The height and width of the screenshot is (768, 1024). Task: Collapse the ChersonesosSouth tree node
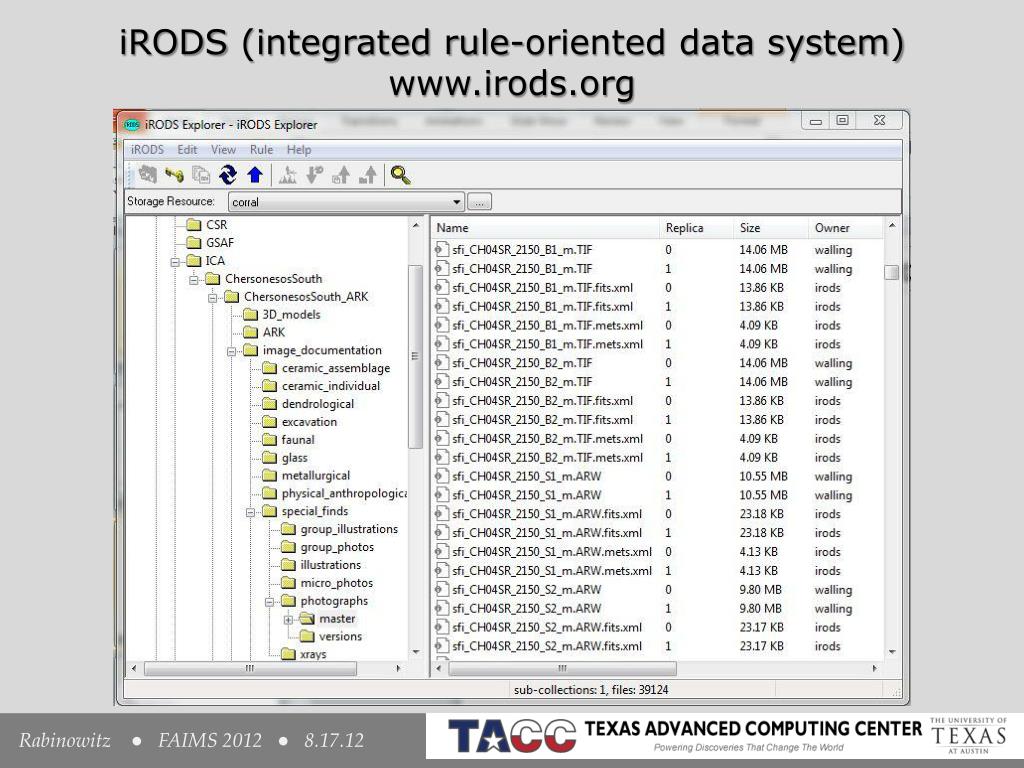[x=194, y=280]
